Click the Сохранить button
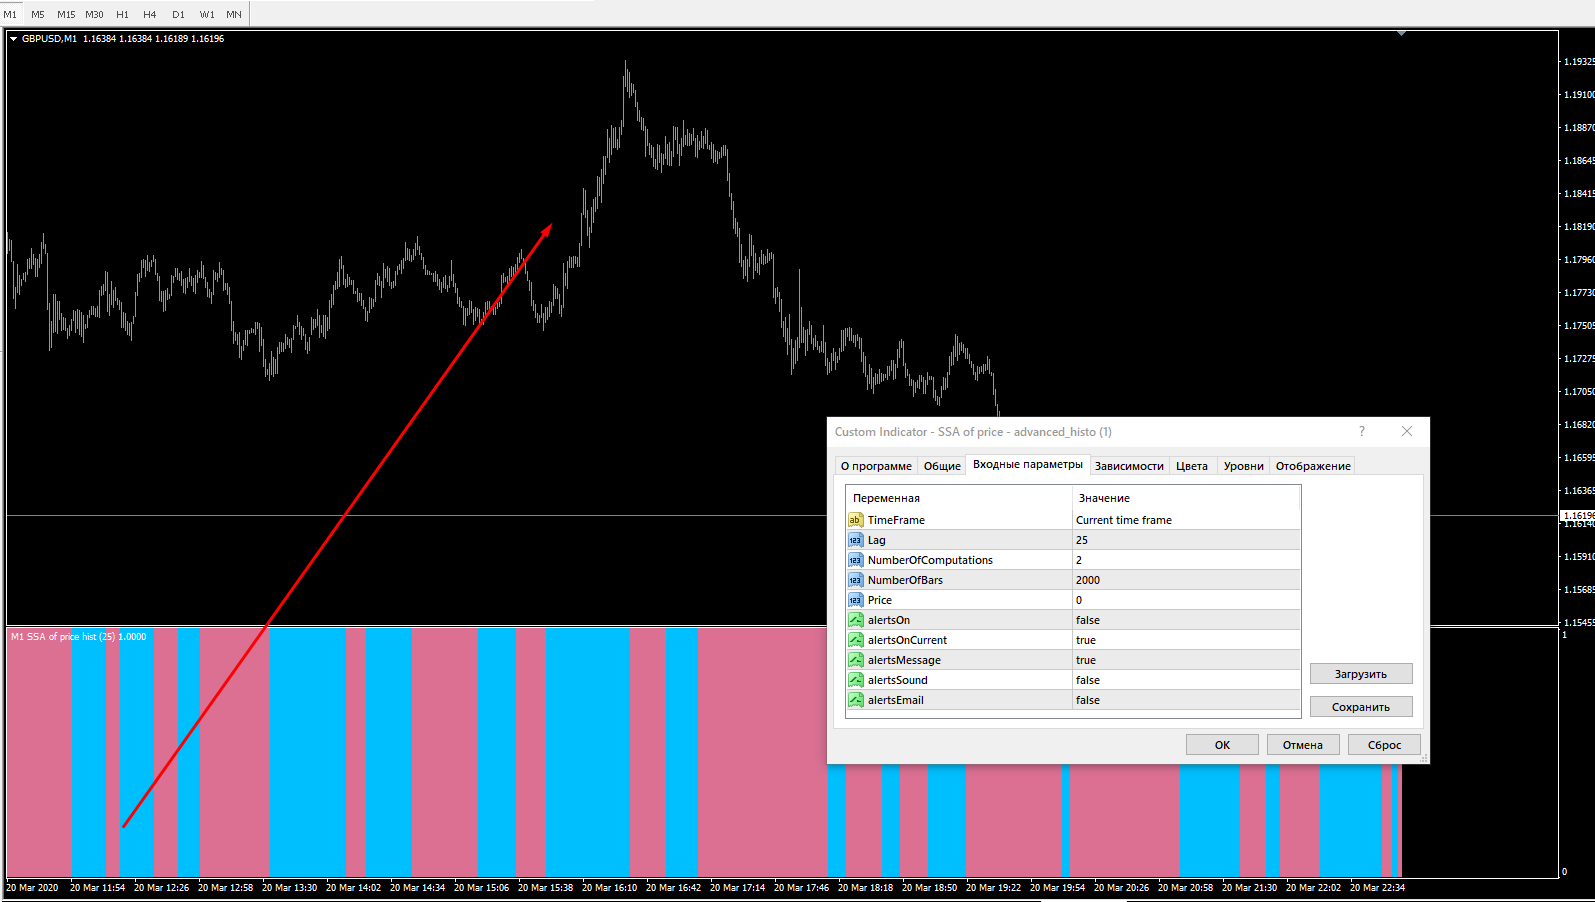The width and height of the screenshot is (1595, 902). [1361, 707]
